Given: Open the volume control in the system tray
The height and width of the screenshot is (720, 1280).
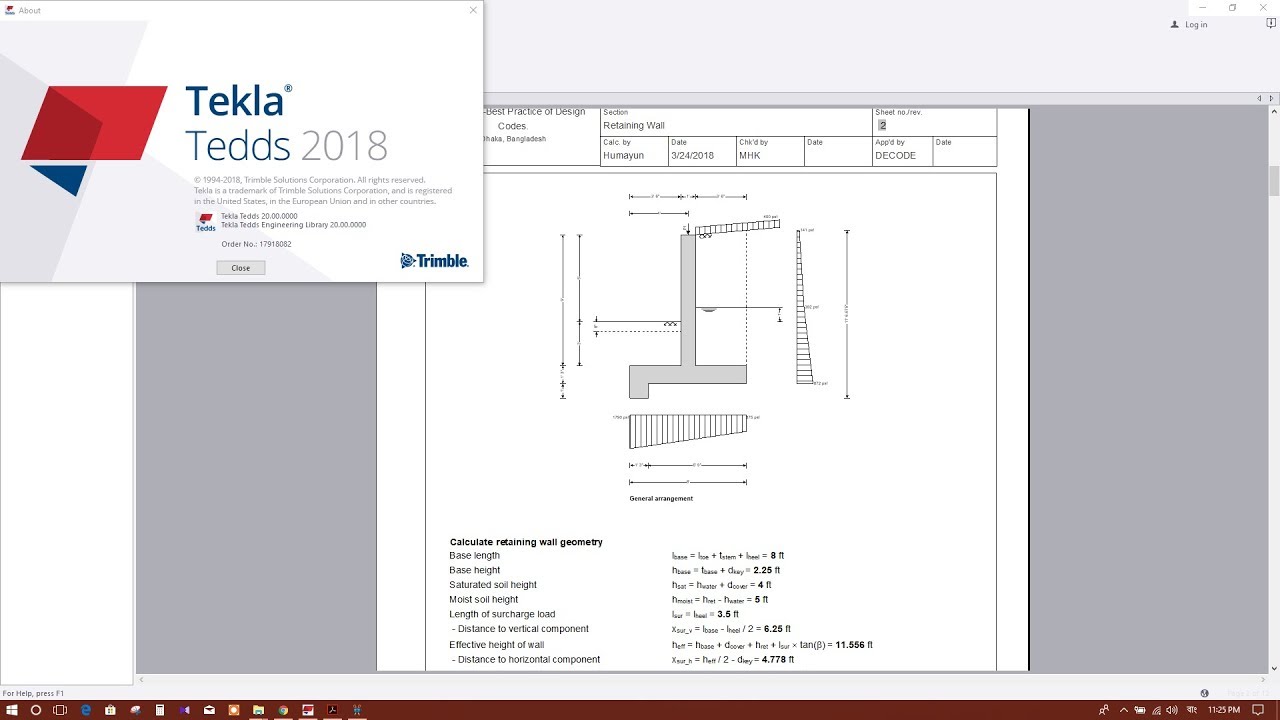Looking at the screenshot, I should tap(1172, 709).
